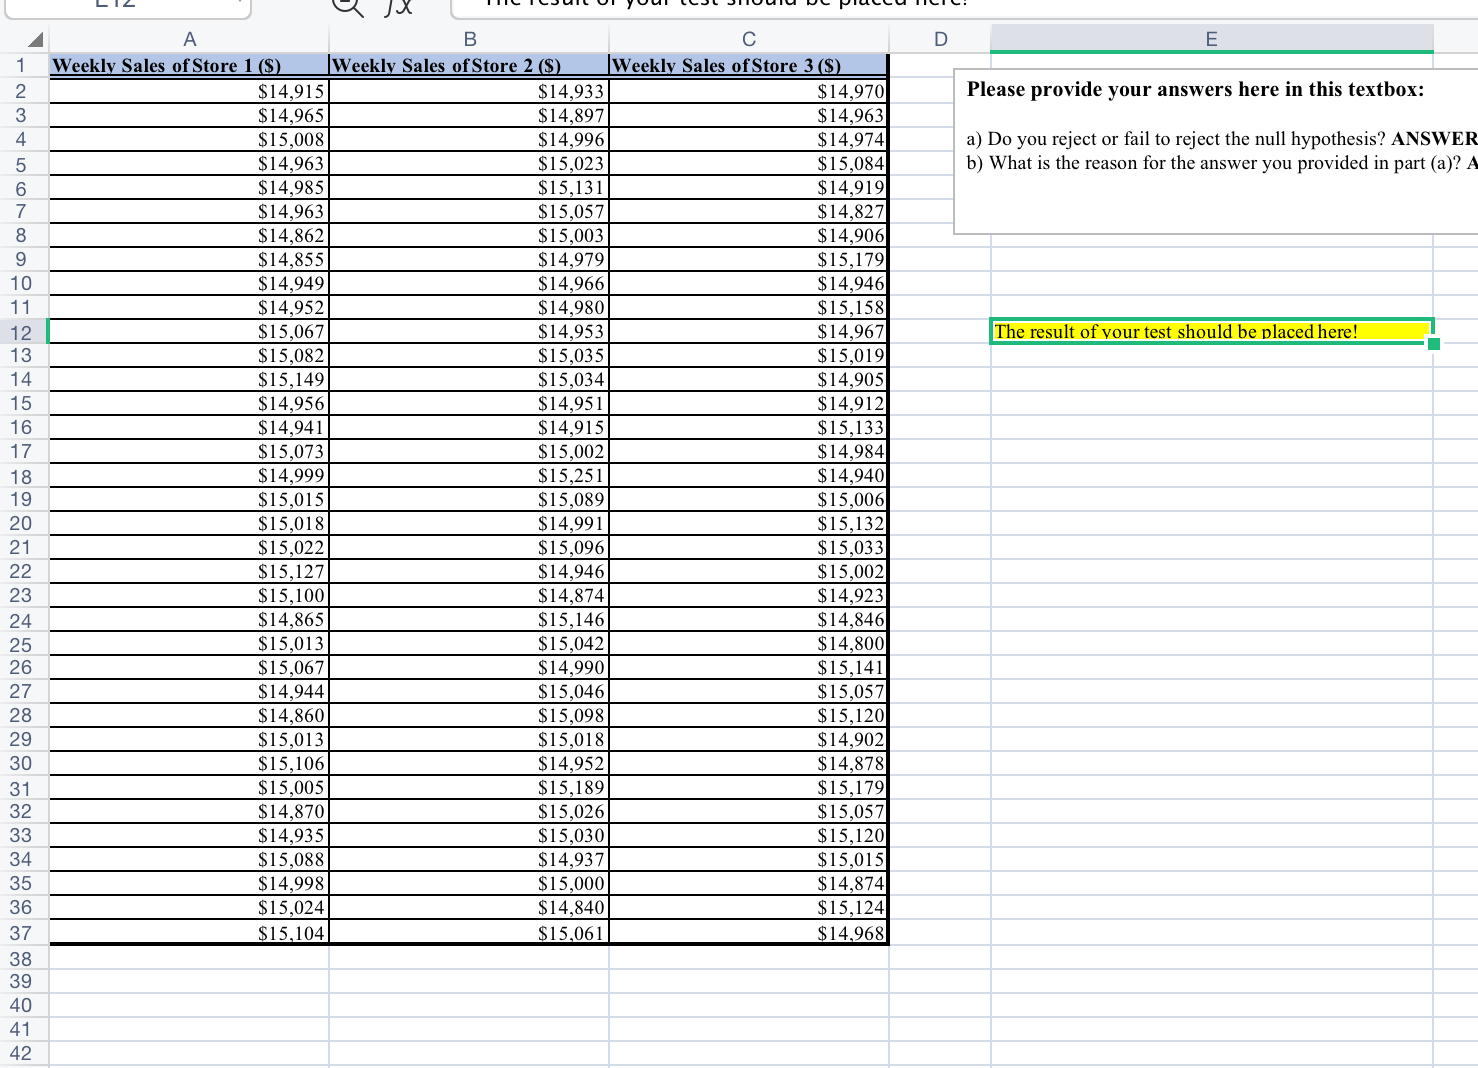Select cell with value $15,146
Image resolution: width=1478 pixels, height=1068 pixels.
pos(469,619)
